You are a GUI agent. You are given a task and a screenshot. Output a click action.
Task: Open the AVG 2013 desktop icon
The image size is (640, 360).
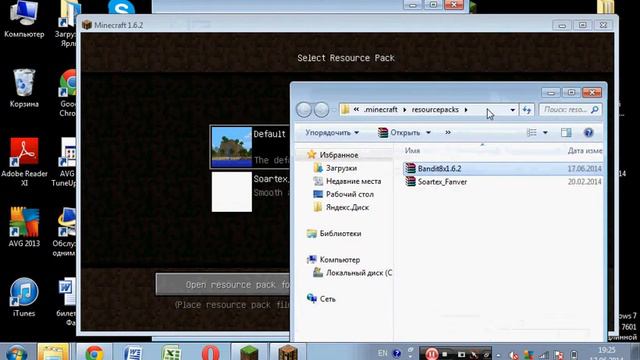tap(24, 227)
